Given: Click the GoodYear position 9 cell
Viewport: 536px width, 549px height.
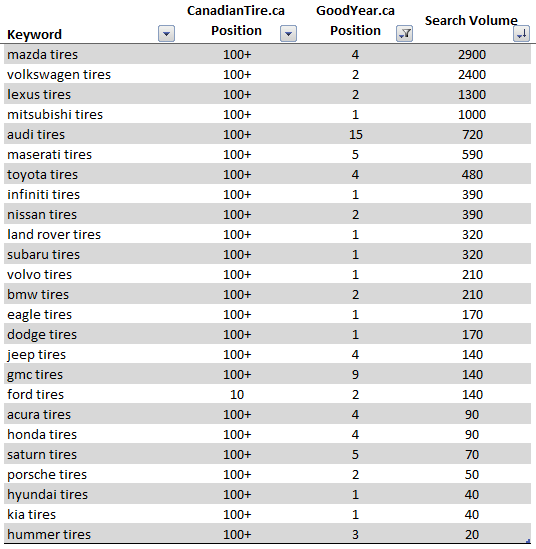Looking at the screenshot, I should click(355, 375).
